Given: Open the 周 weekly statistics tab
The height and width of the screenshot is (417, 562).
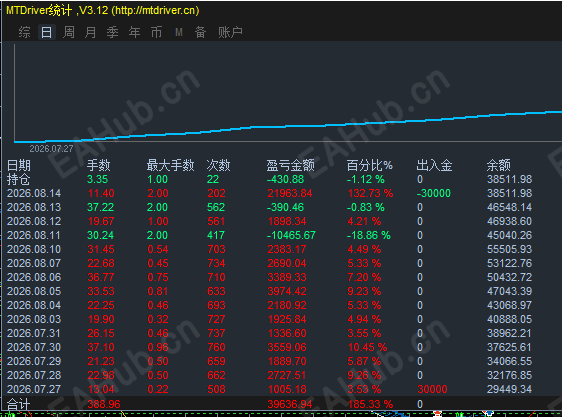Looking at the screenshot, I should (x=69, y=32).
